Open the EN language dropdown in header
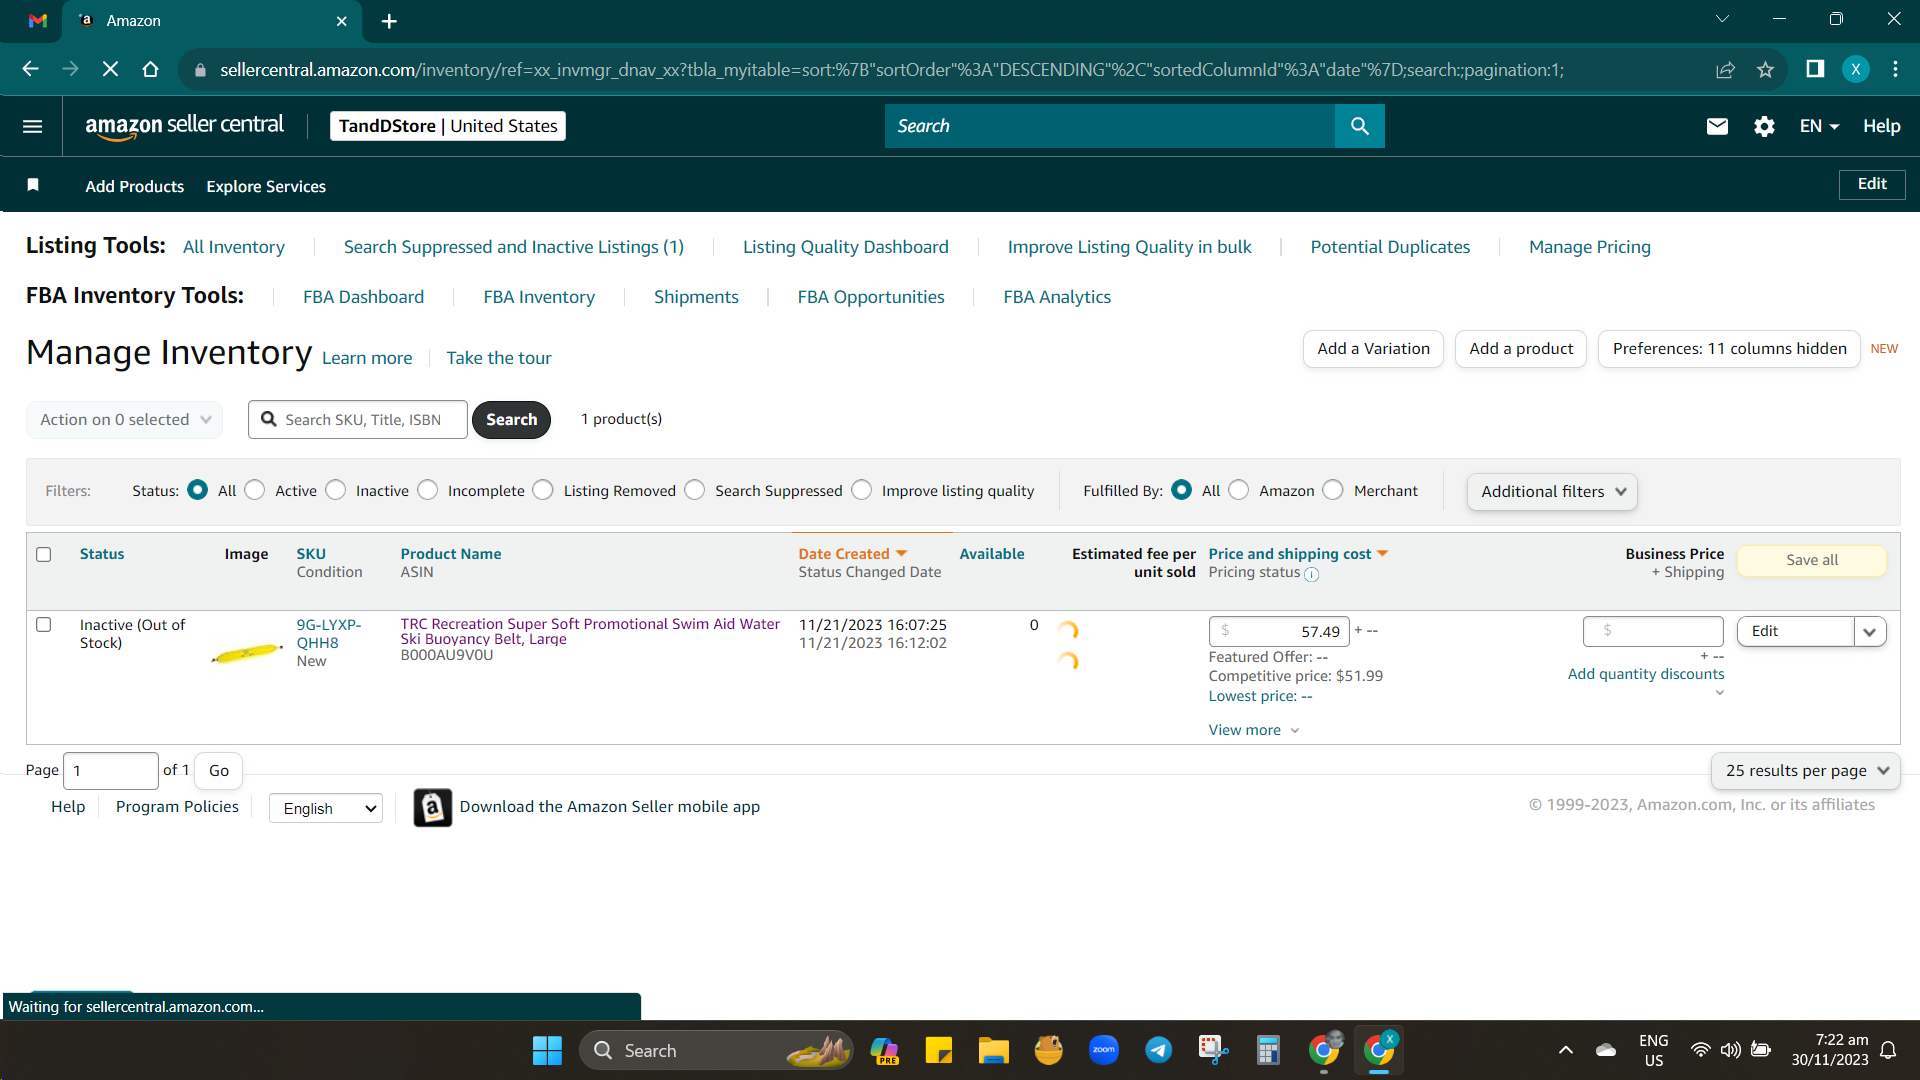The image size is (1920, 1080). (1819, 126)
